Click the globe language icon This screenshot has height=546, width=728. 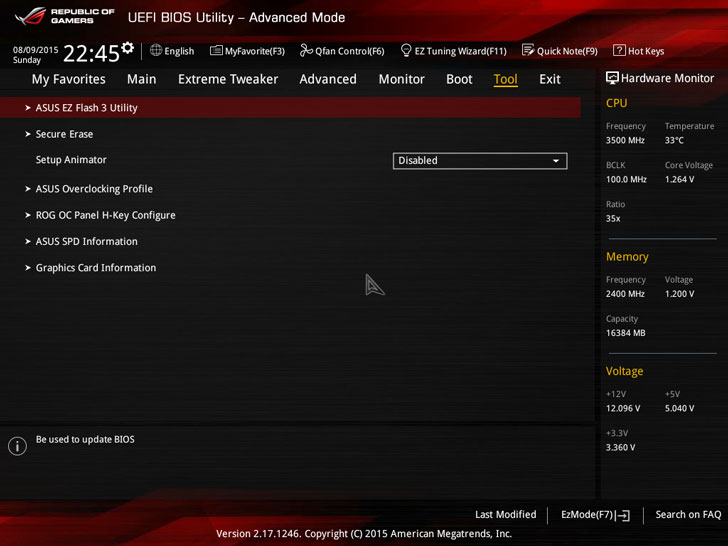tap(156, 51)
